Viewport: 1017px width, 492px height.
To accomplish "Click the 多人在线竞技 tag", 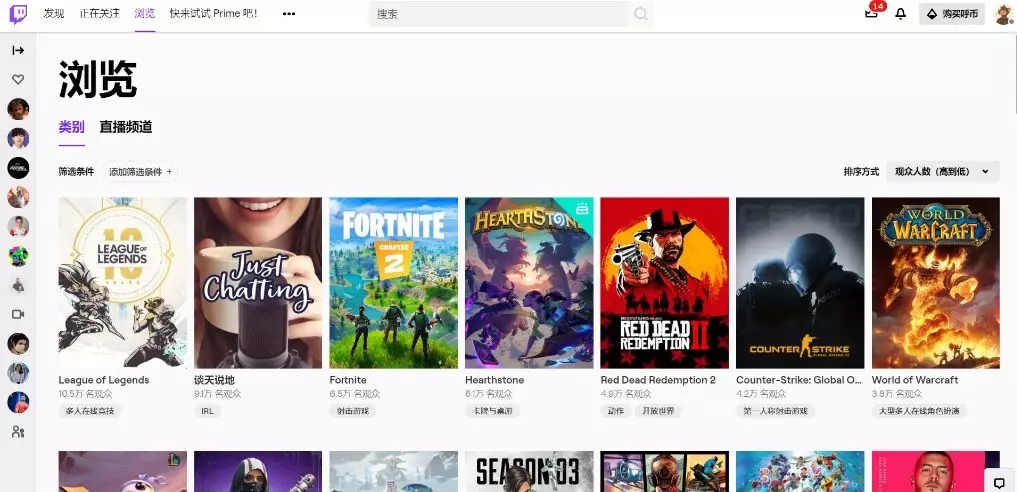I will click(90, 411).
